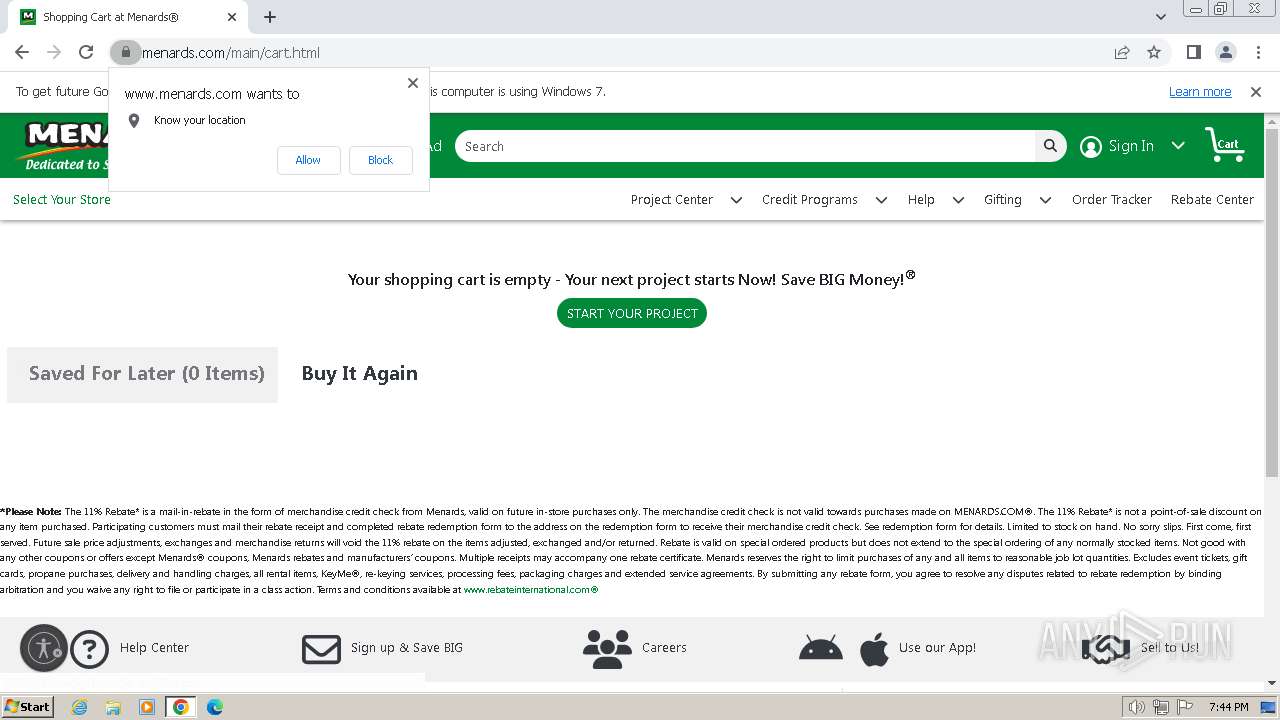1280x720 pixels.
Task: Click the share page icon
Action: [x=1122, y=52]
